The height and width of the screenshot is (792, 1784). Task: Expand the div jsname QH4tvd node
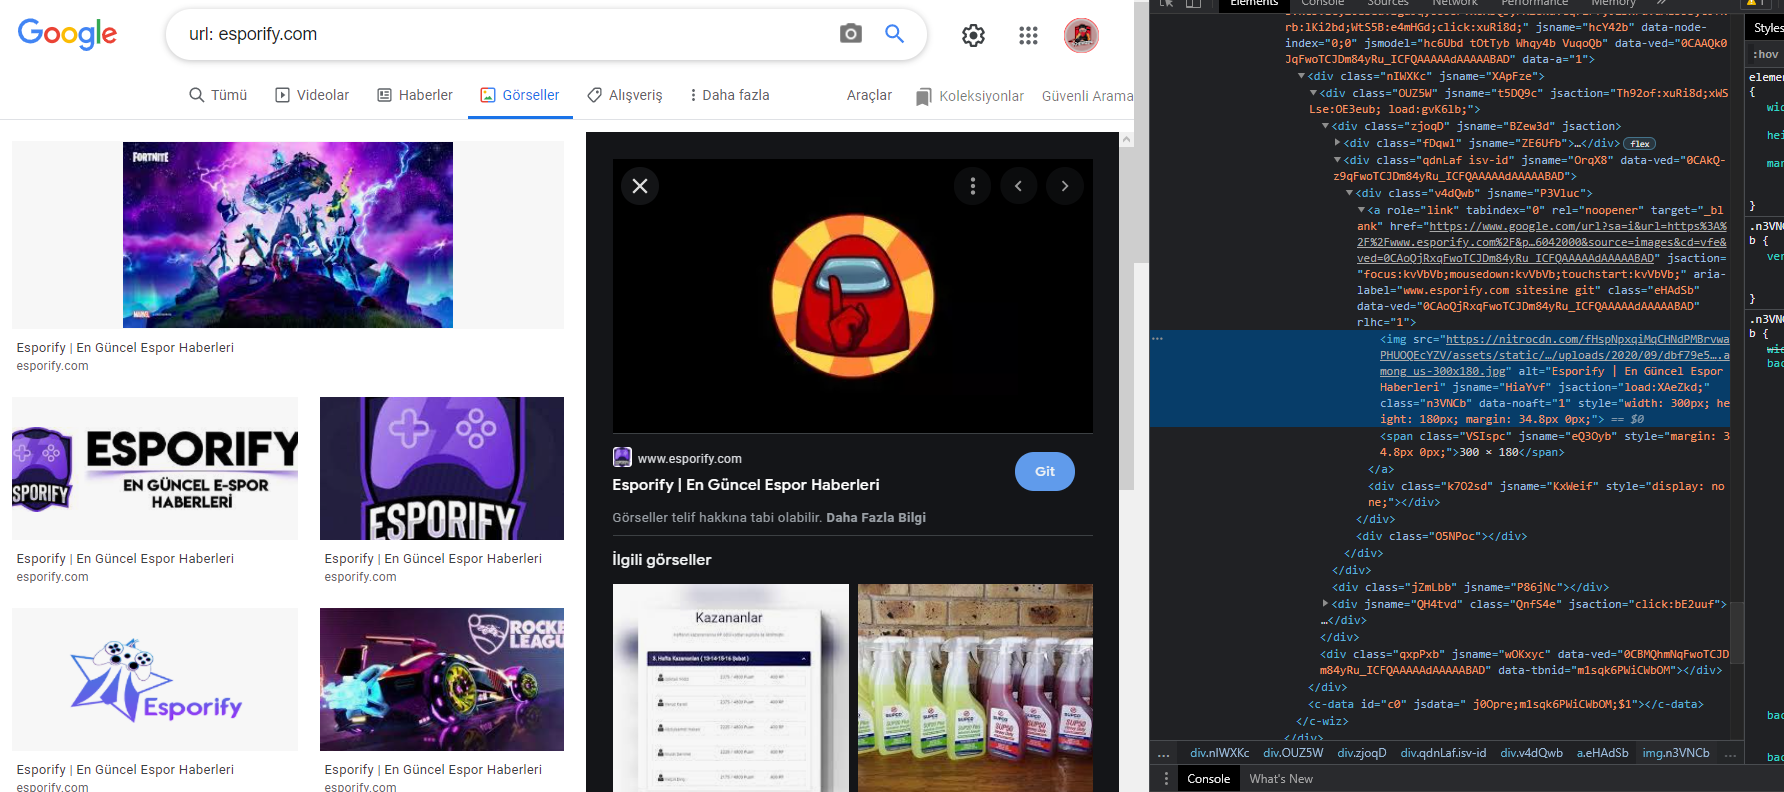[x=1325, y=604]
